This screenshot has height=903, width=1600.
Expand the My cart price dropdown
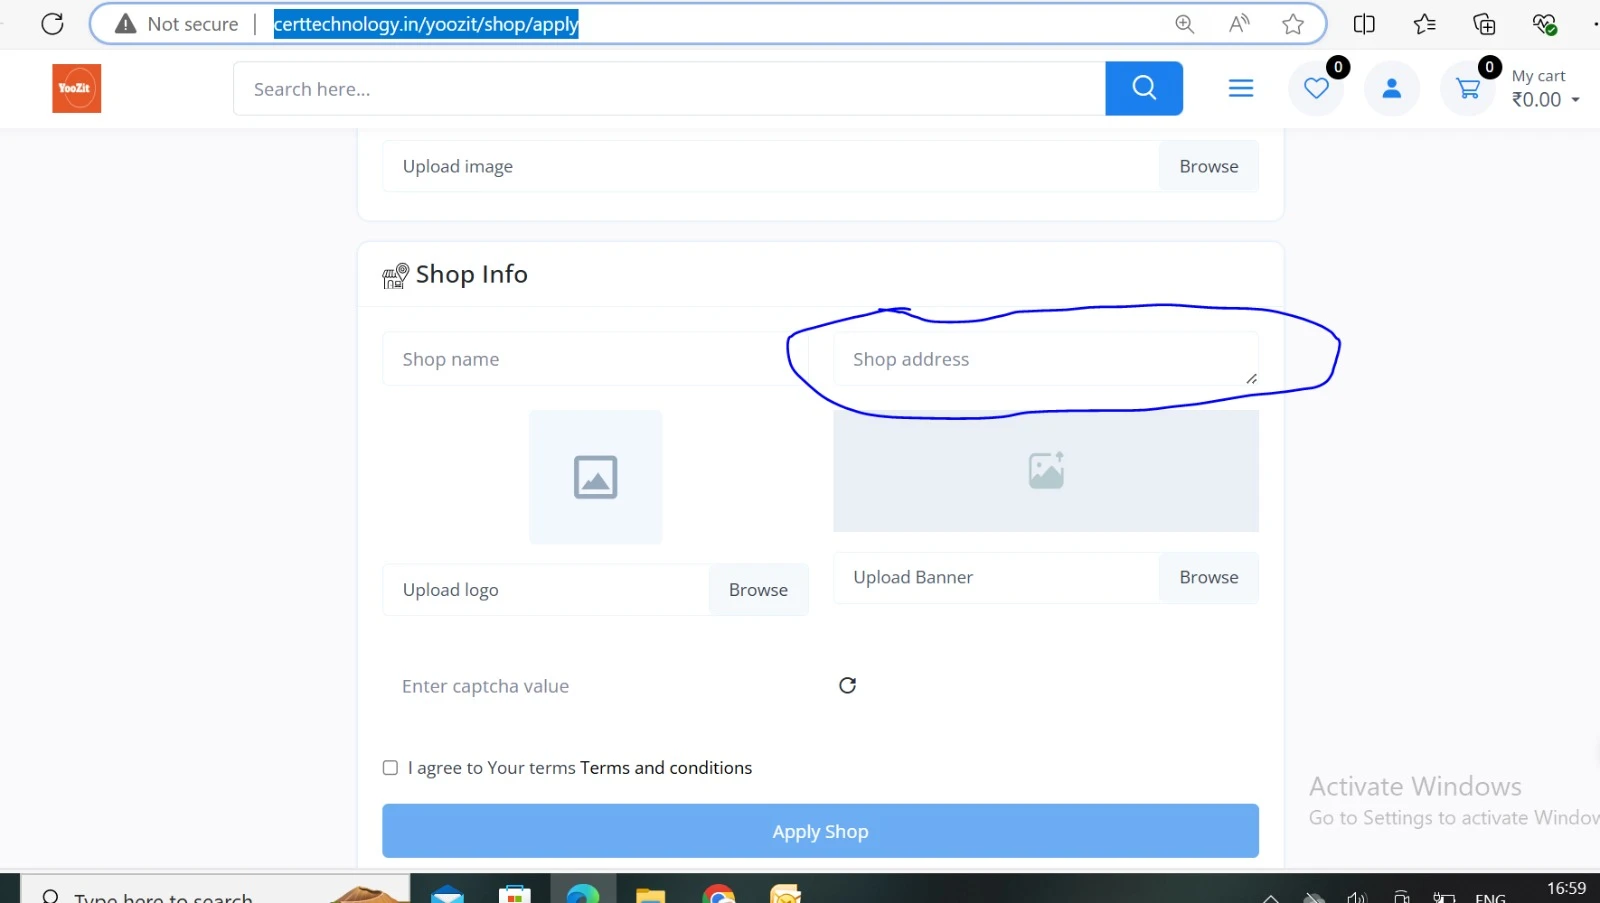coord(1575,100)
